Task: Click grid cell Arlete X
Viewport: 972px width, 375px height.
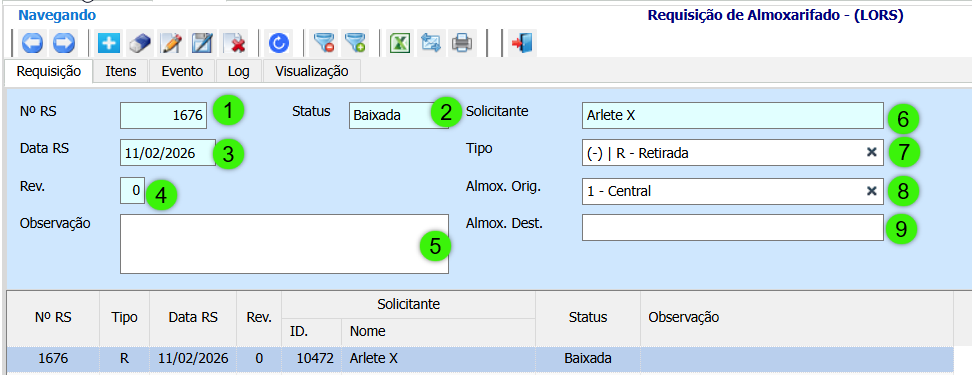Action: [438, 358]
